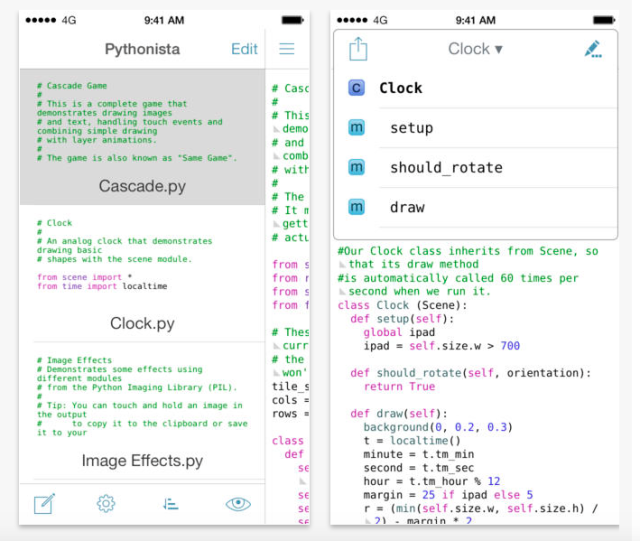Viewport: 640px width, 541px height.
Task: Tap the new script compose icon
Action: tap(44, 504)
